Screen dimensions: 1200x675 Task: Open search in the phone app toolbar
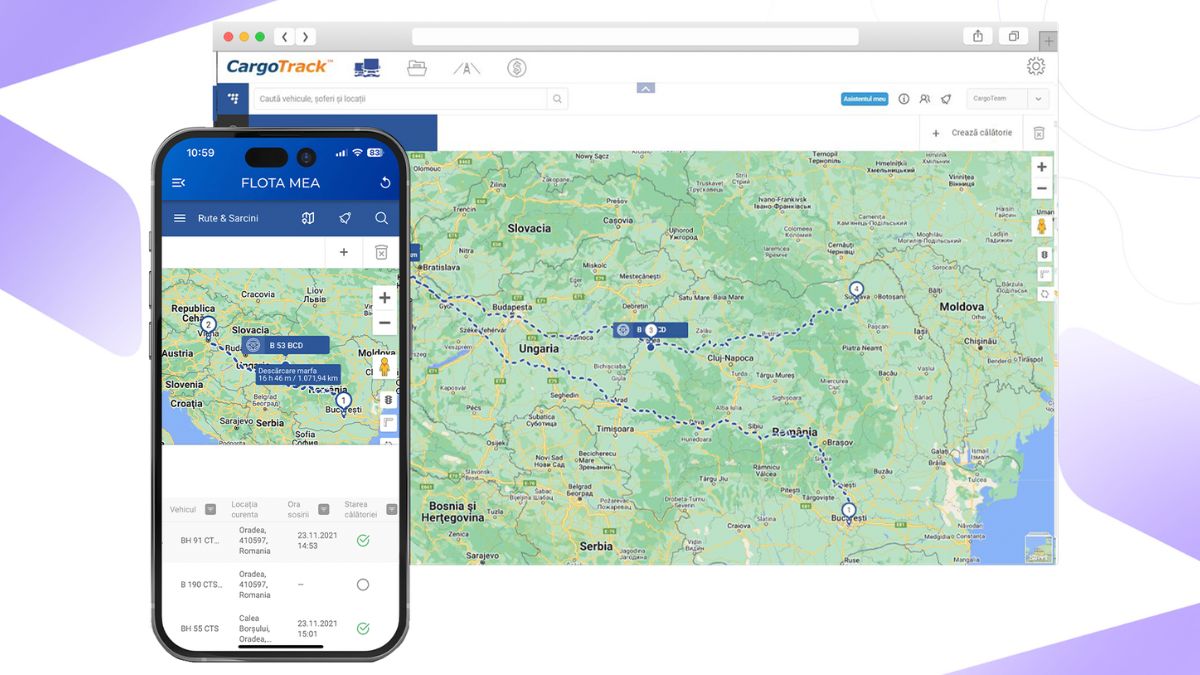coord(381,218)
